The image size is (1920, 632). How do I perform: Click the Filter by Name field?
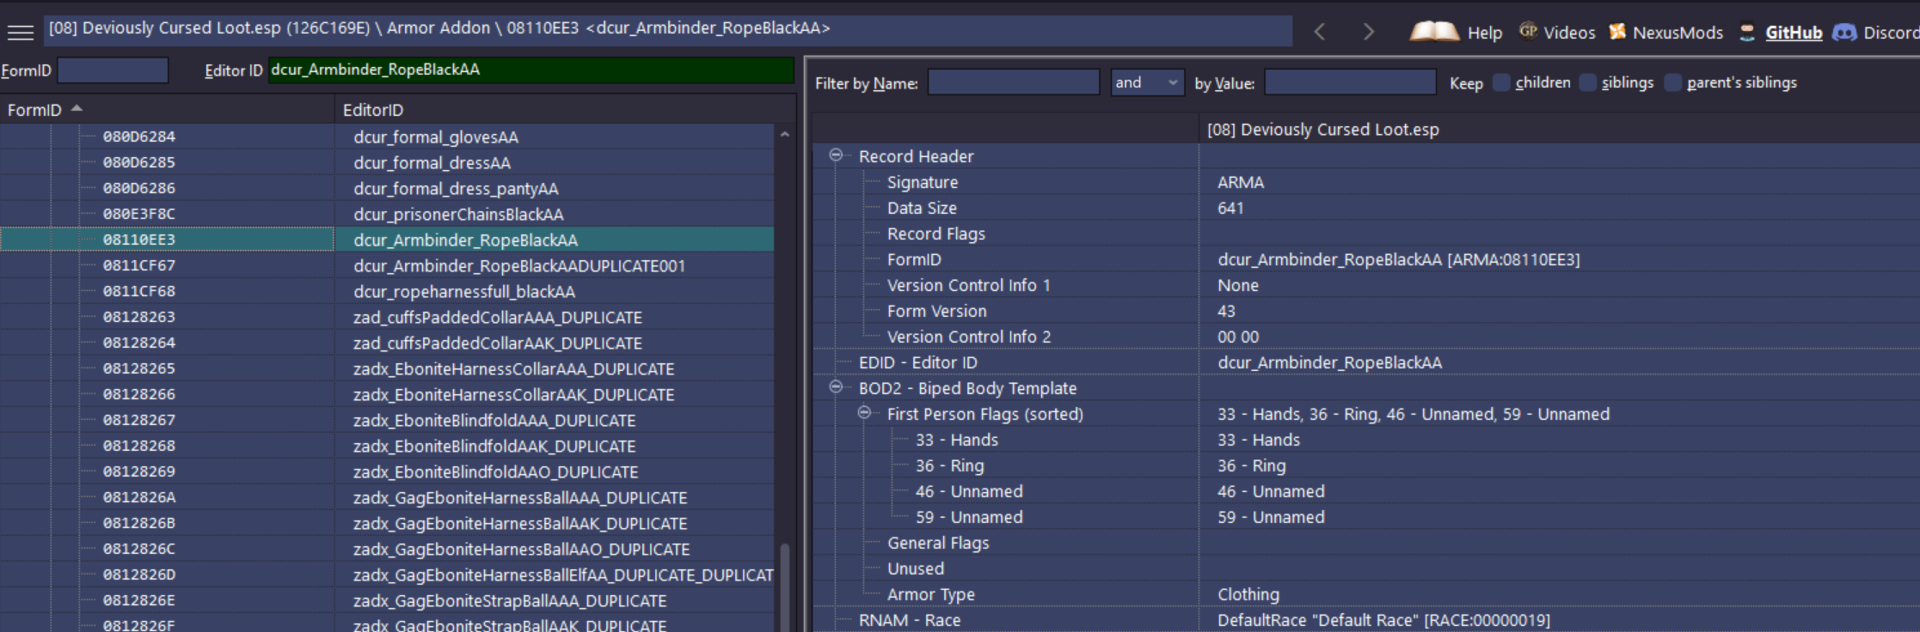1013,83
